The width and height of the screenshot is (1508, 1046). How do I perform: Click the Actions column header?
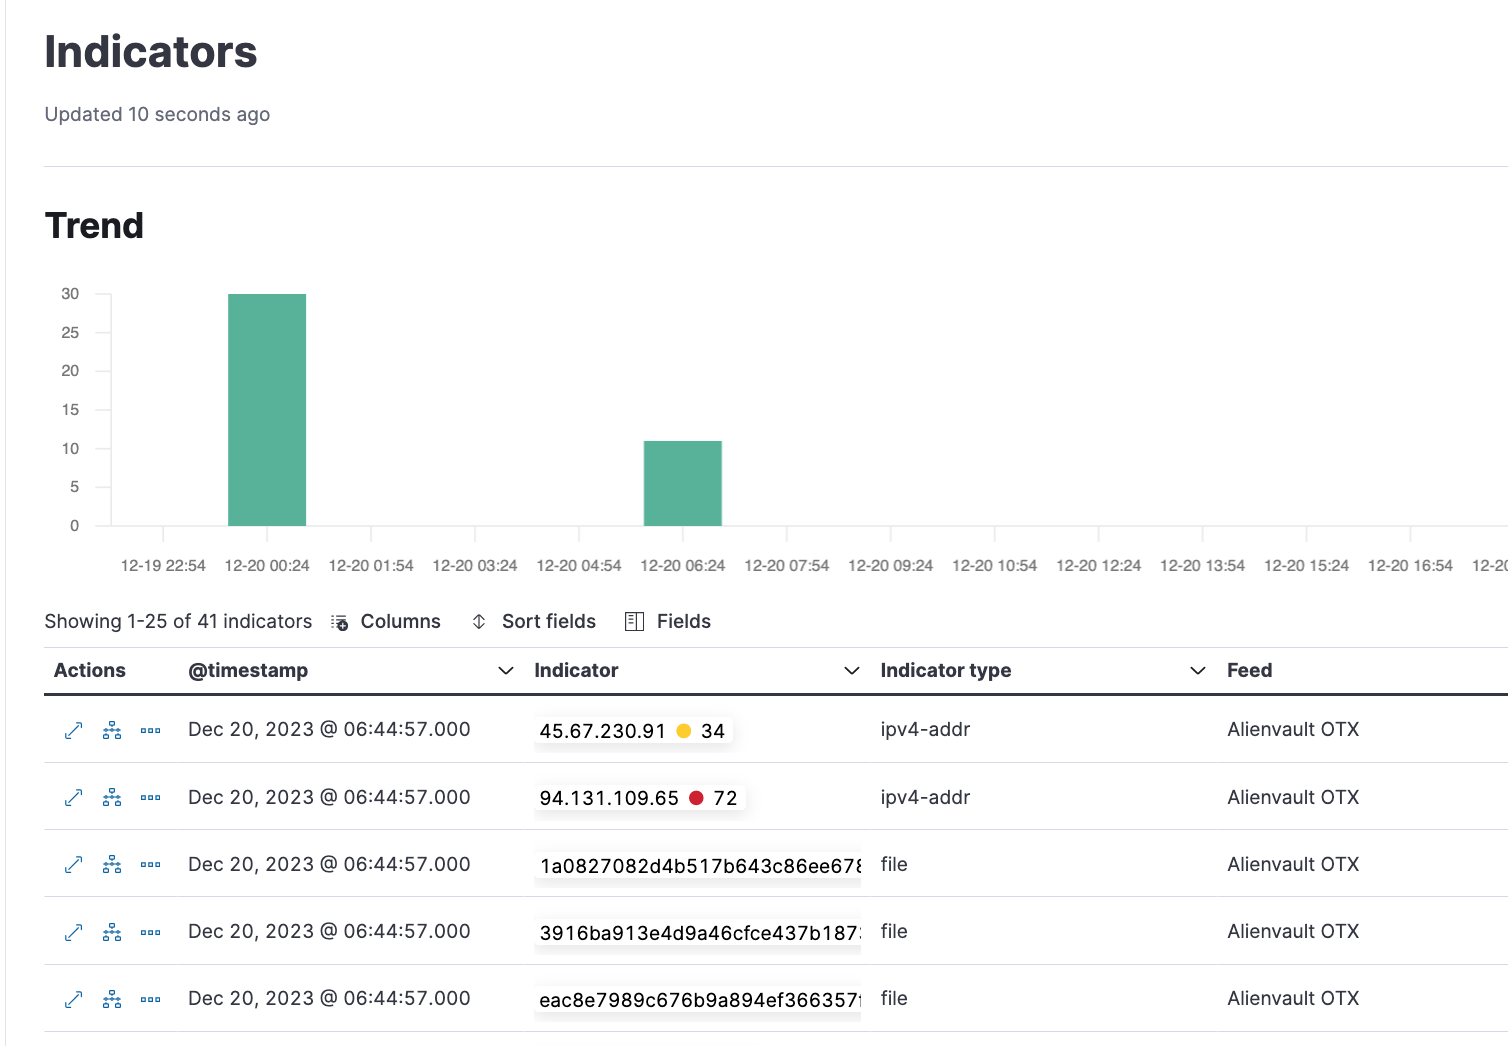(90, 671)
